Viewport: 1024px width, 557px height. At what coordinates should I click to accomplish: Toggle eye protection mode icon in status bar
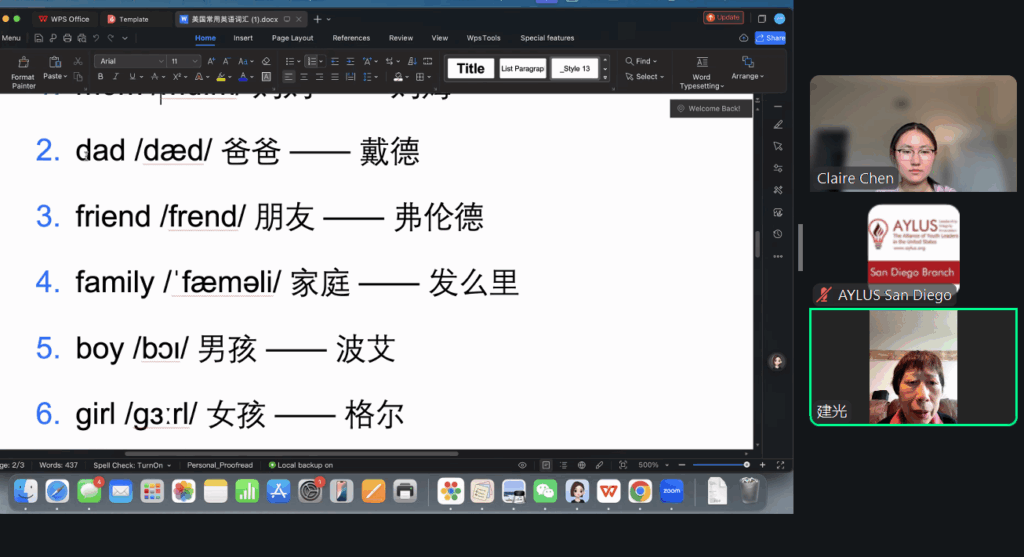(x=522, y=465)
